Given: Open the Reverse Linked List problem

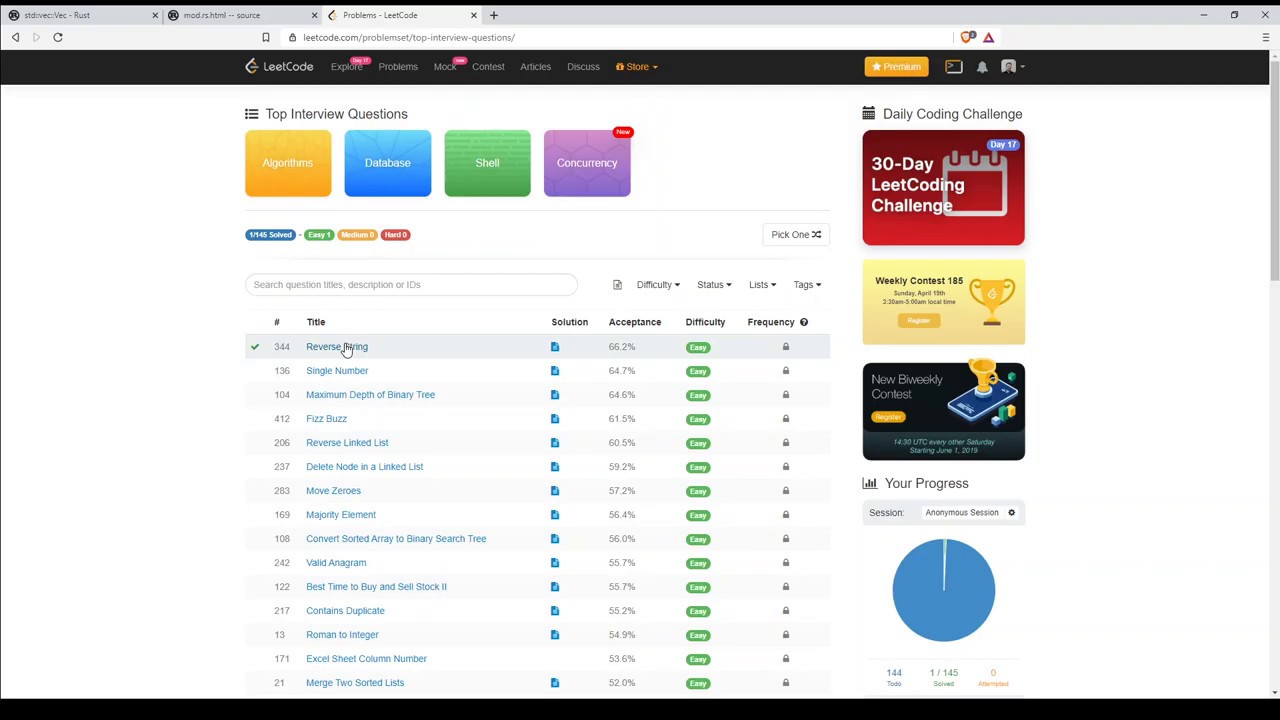Looking at the screenshot, I should coord(347,443).
